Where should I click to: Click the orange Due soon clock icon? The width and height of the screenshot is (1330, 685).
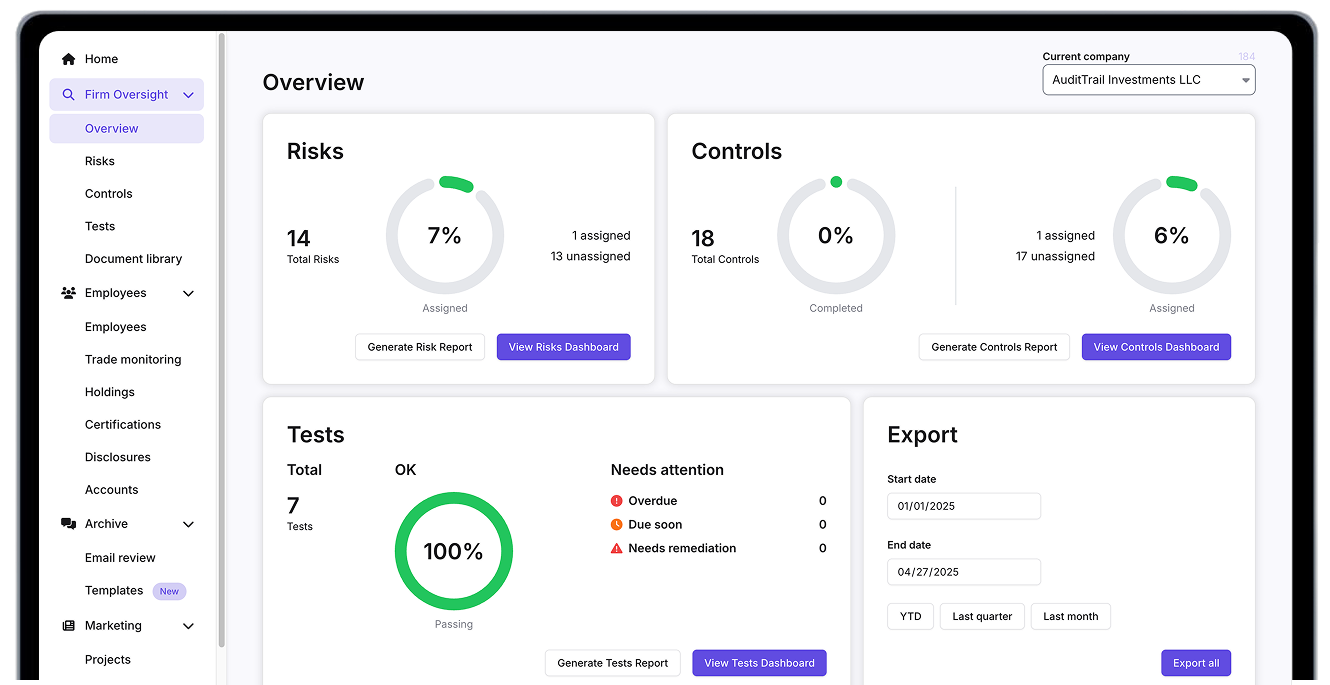[616, 525]
